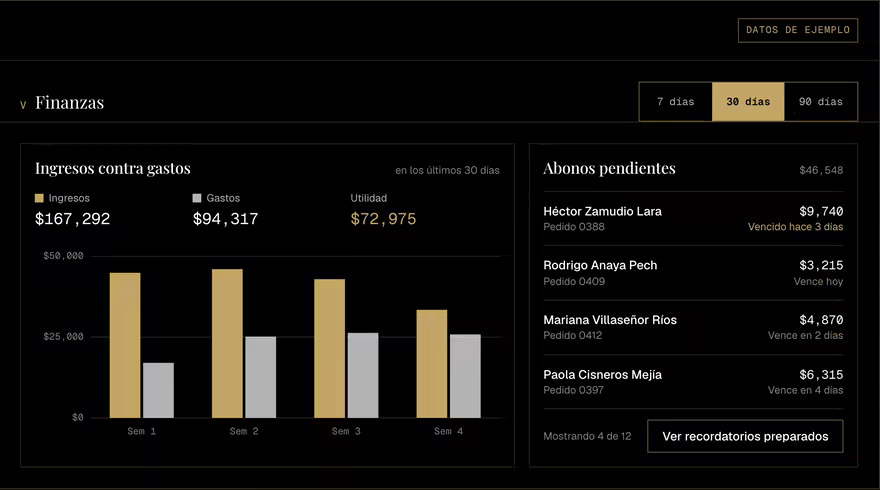Viewport: 880px width, 490px height.
Task: Collapse the Finanzas section chevron
Action: click(x=23, y=104)
